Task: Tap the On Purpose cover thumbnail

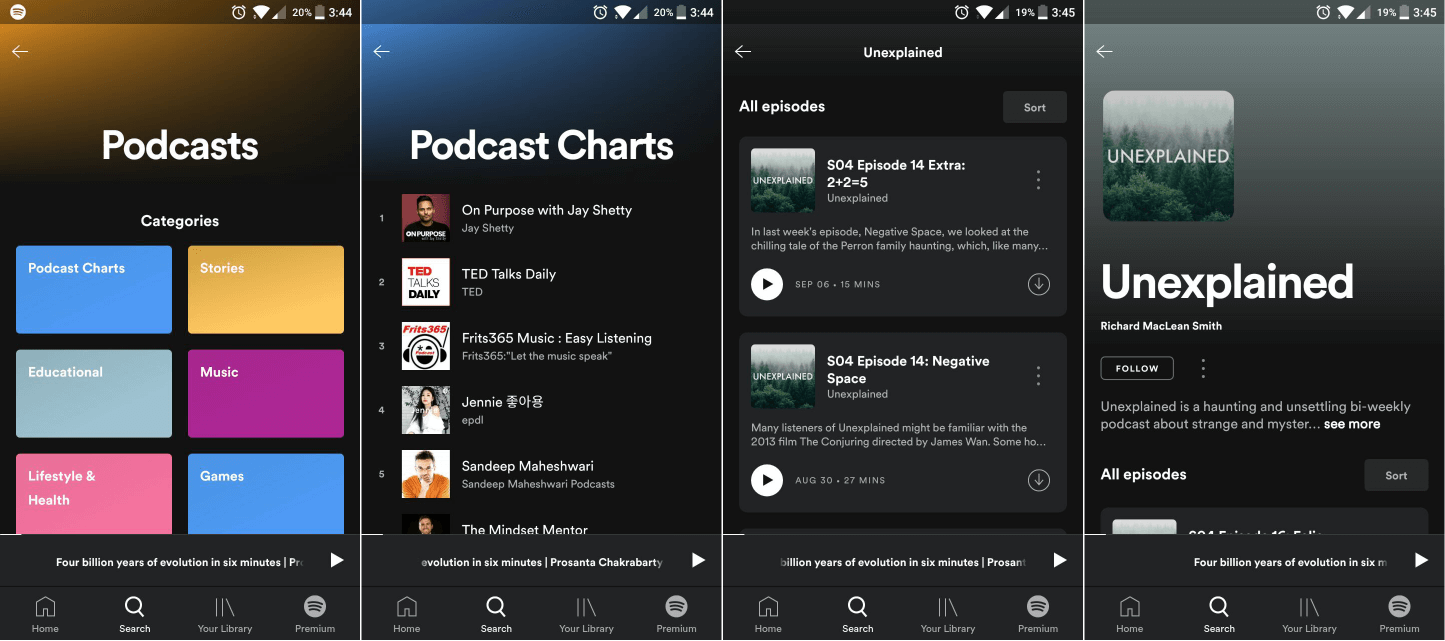Action: [426, 218]
